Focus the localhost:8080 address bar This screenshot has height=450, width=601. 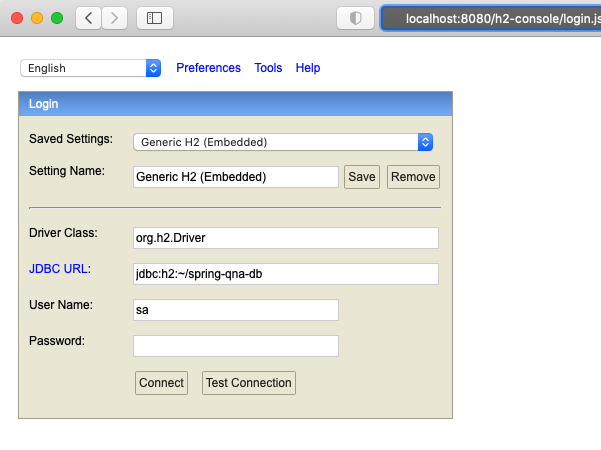coord(491,18)
